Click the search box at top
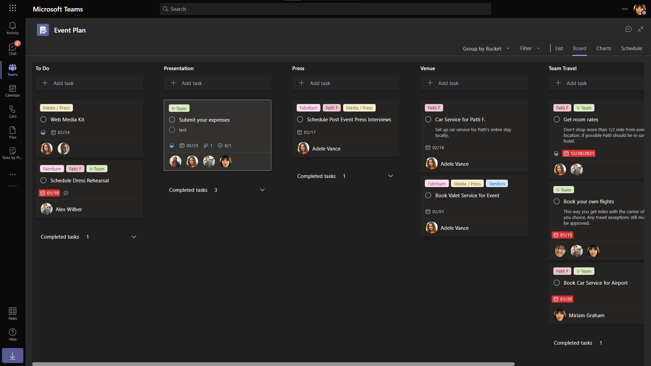 coord(326,9)
